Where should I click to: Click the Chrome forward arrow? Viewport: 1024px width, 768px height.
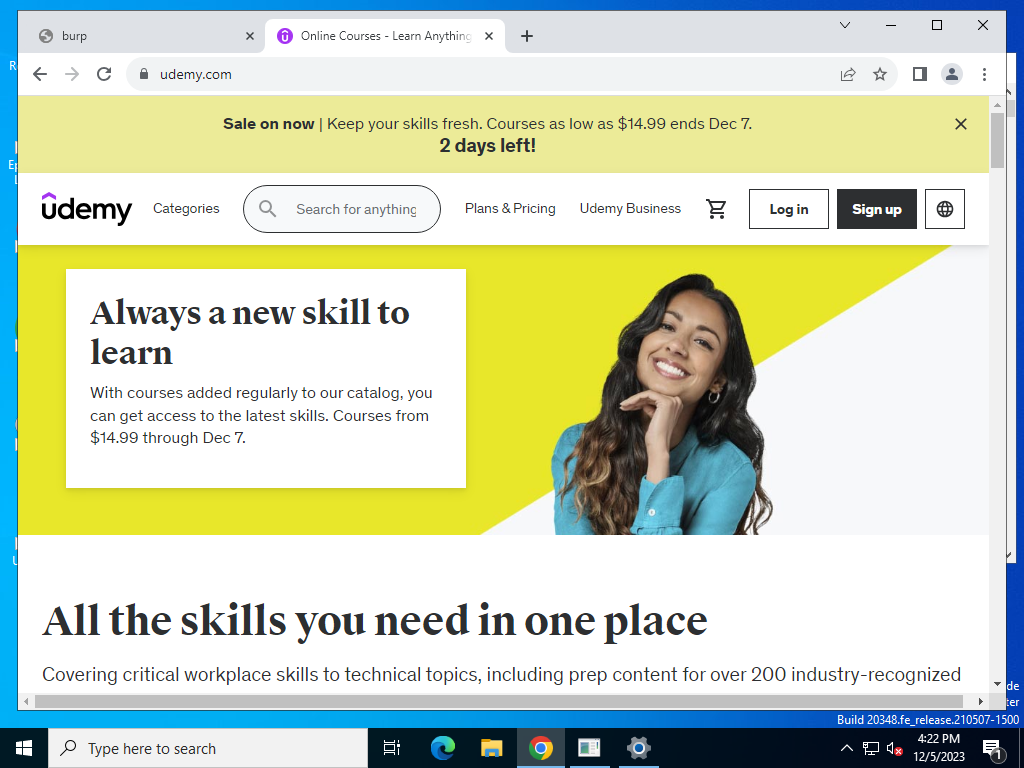click(x=72, y=74)
